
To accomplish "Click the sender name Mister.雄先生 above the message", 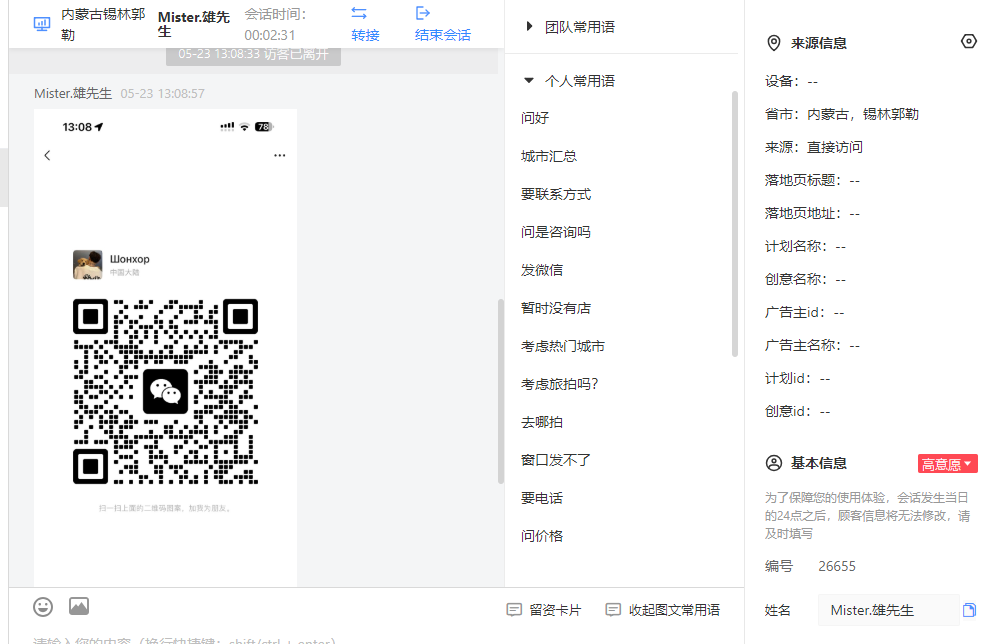I will pyautogui.click(x=73, y=93).
